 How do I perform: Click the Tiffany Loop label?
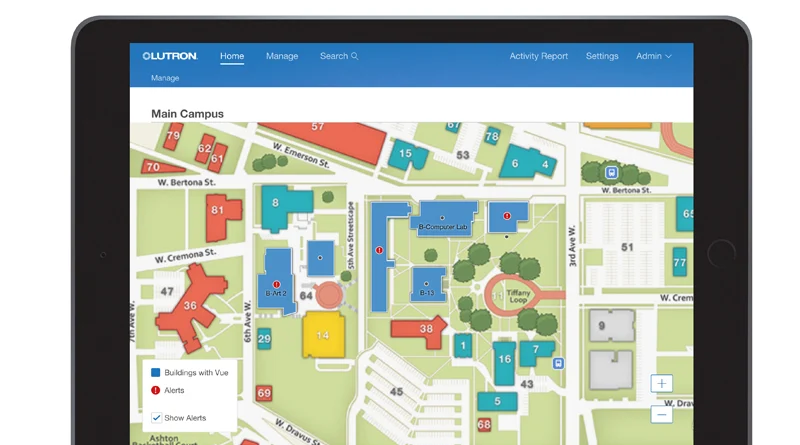coord(518,296)
